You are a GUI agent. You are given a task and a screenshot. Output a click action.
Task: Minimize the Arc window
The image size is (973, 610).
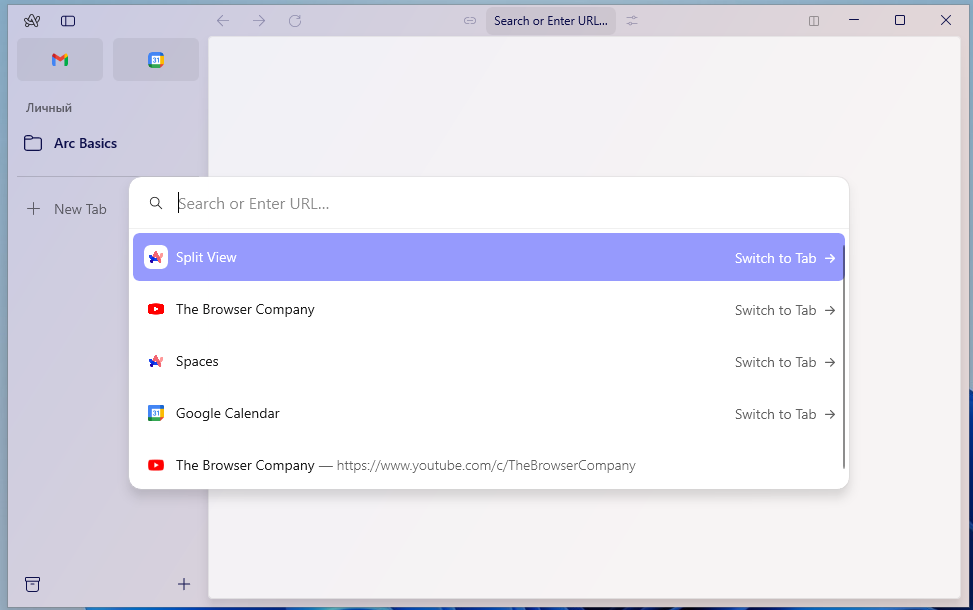[854, 20]
